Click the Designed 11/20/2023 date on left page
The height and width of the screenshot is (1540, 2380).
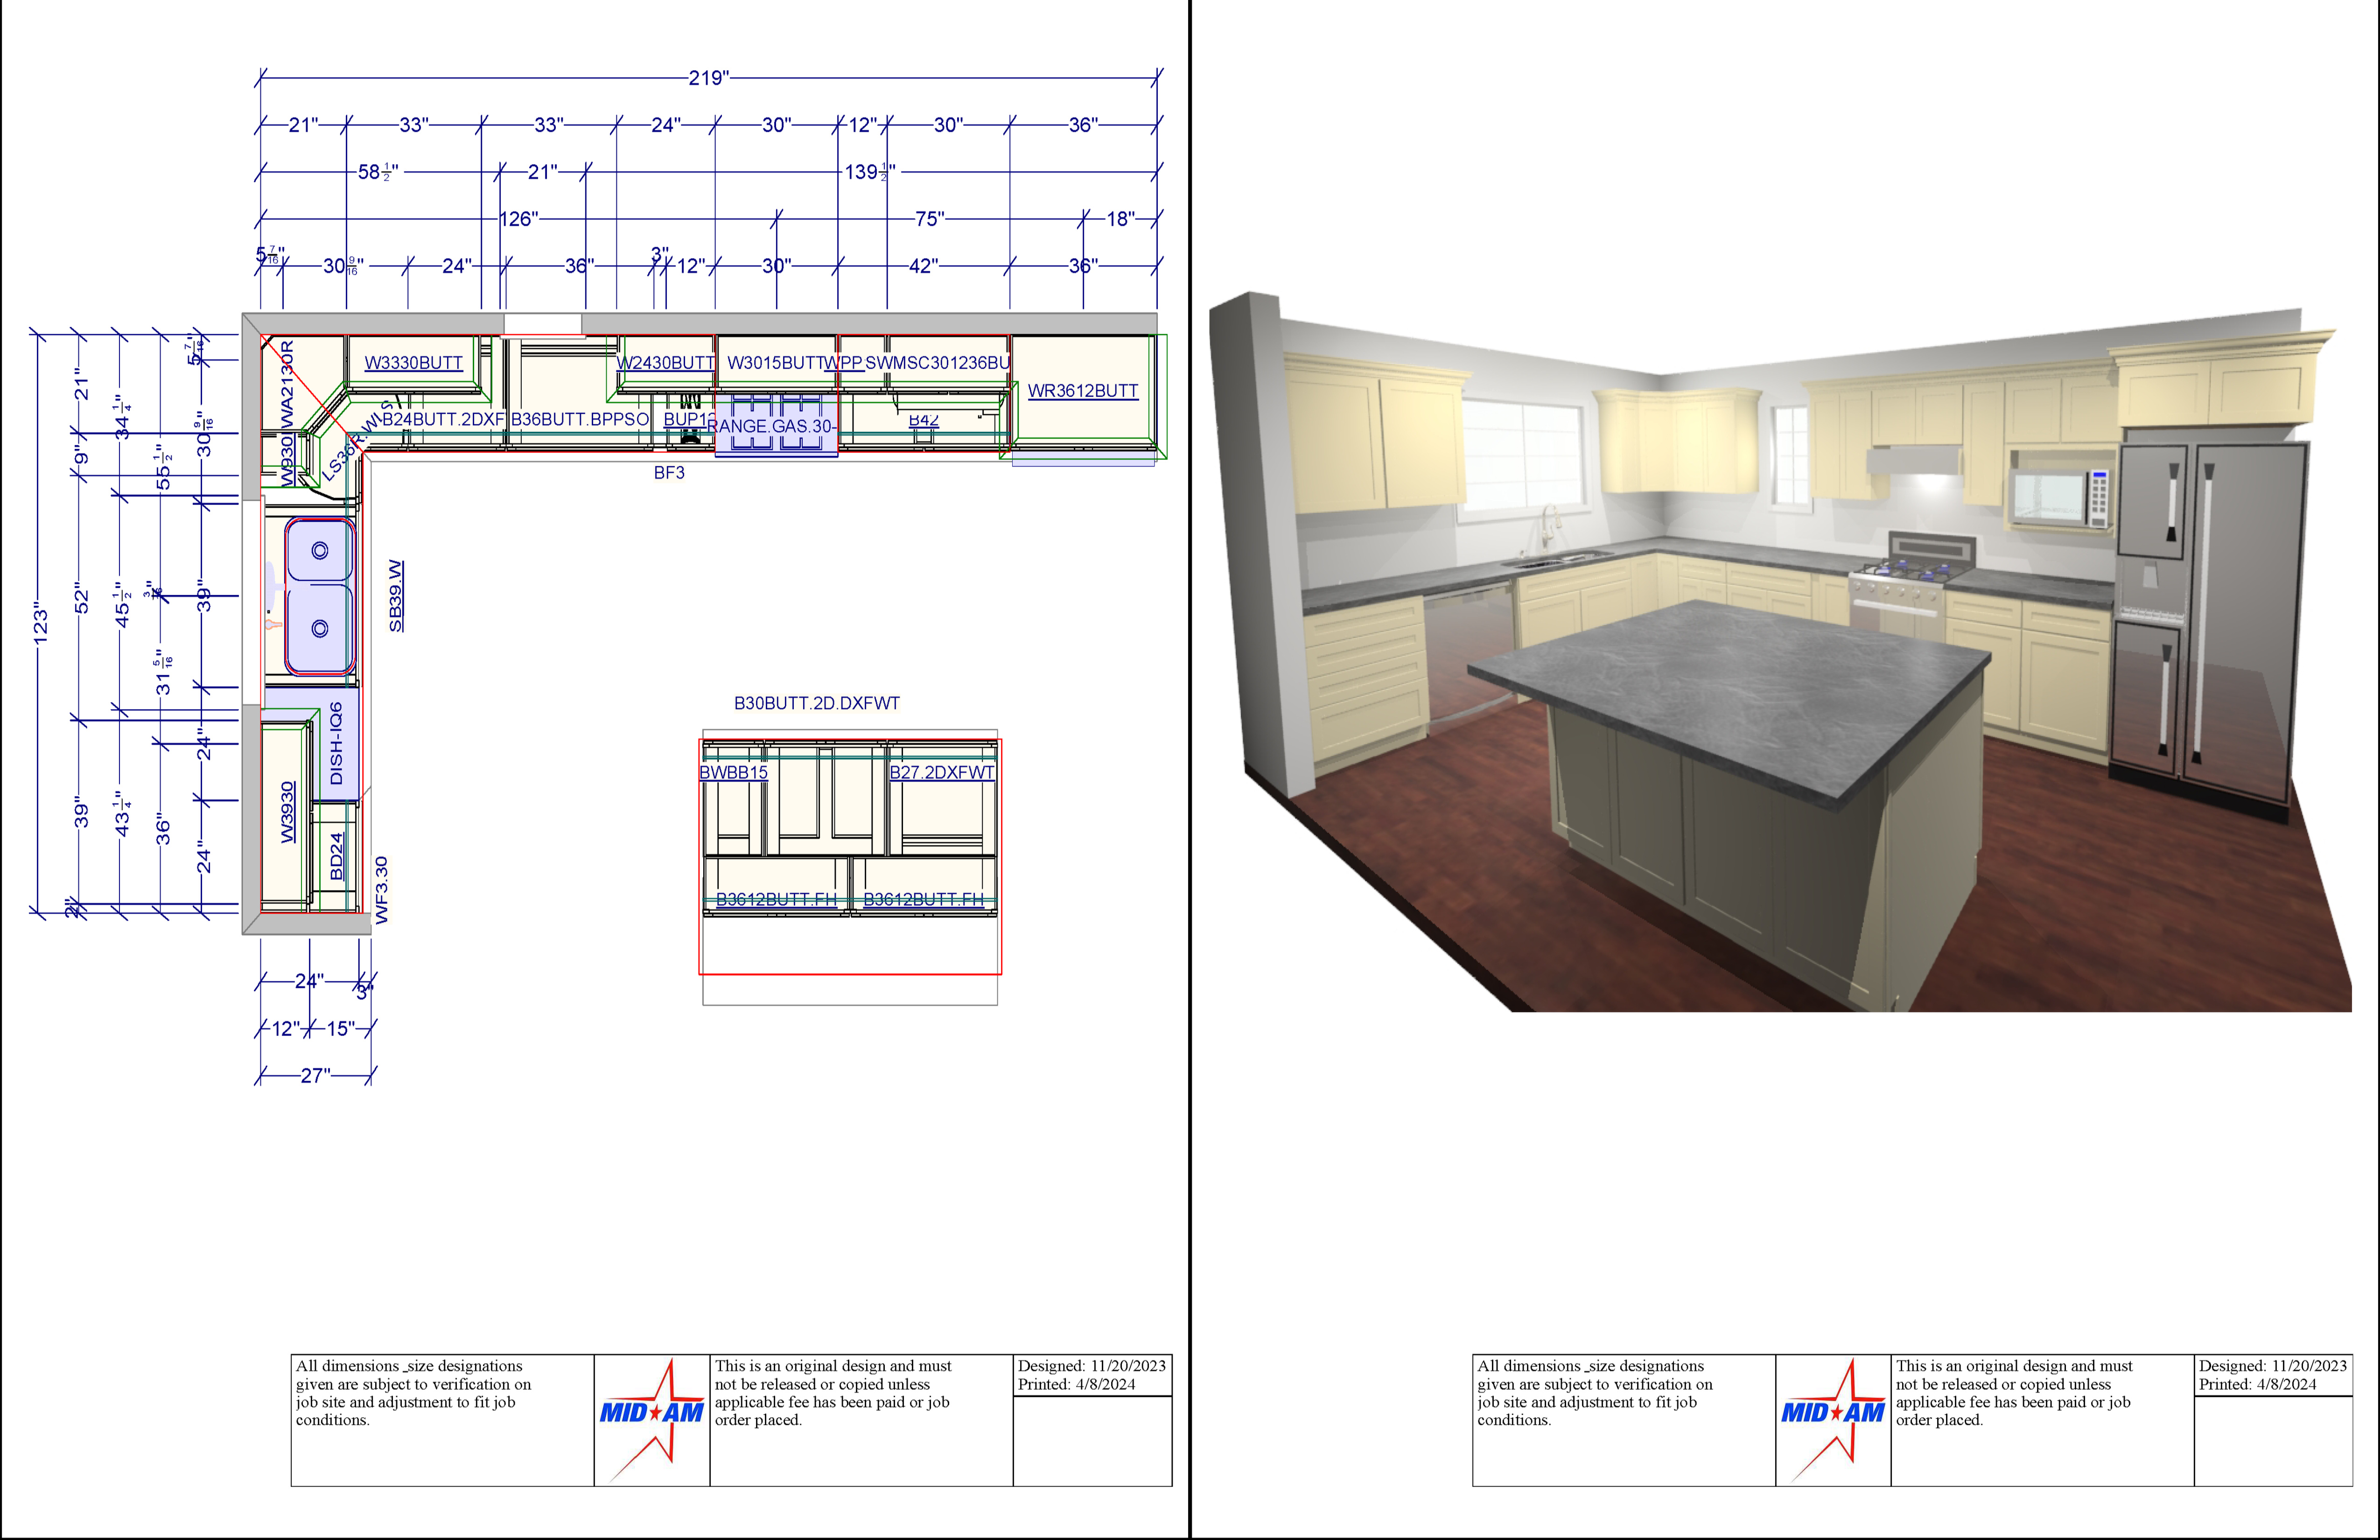1091,1366
